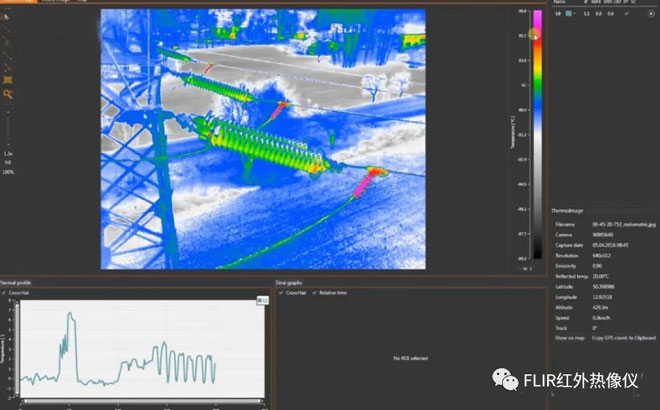Click the orange rectangle ROI tool

coord(8,80)
